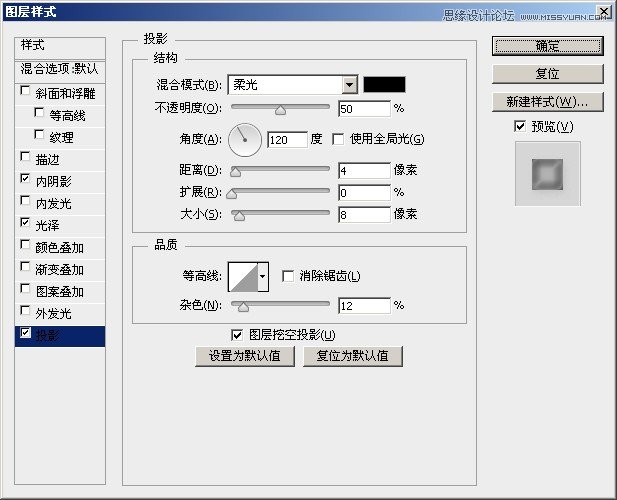The height and width of the screenshot is (500, 617).
Task: Click the 杂色 value field showing 12
Action: click(364, 306)
